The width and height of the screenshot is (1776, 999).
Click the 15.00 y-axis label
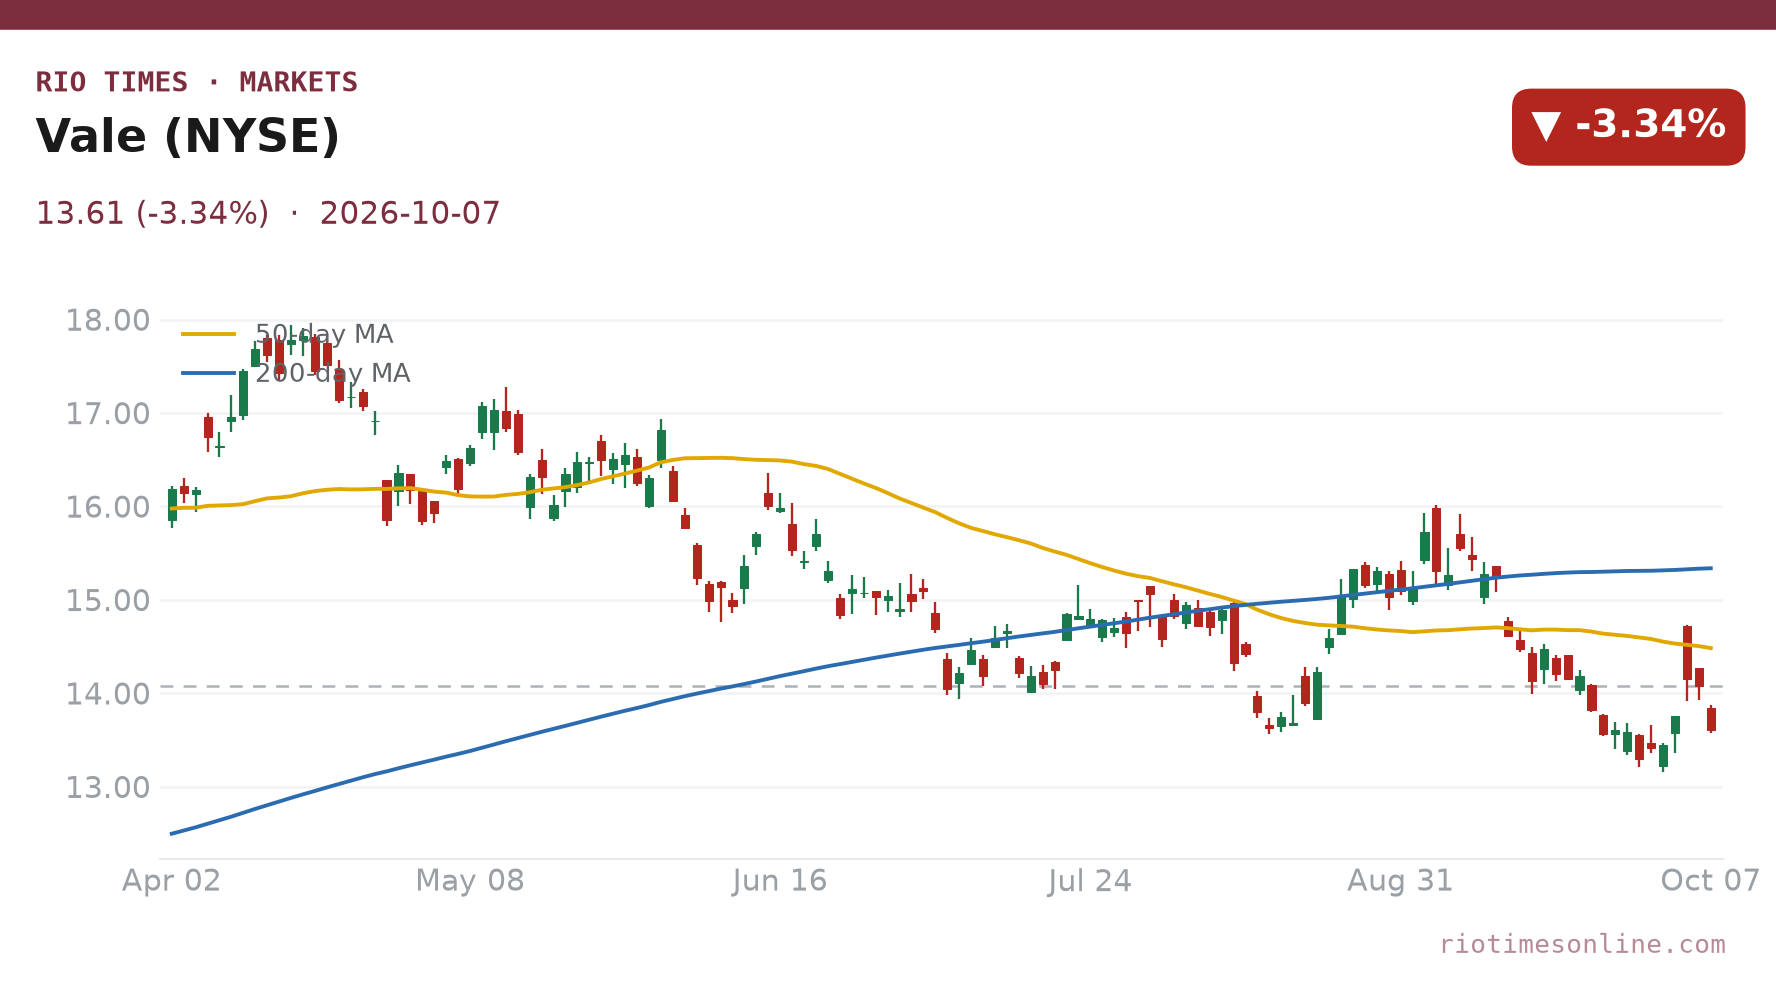108,601
